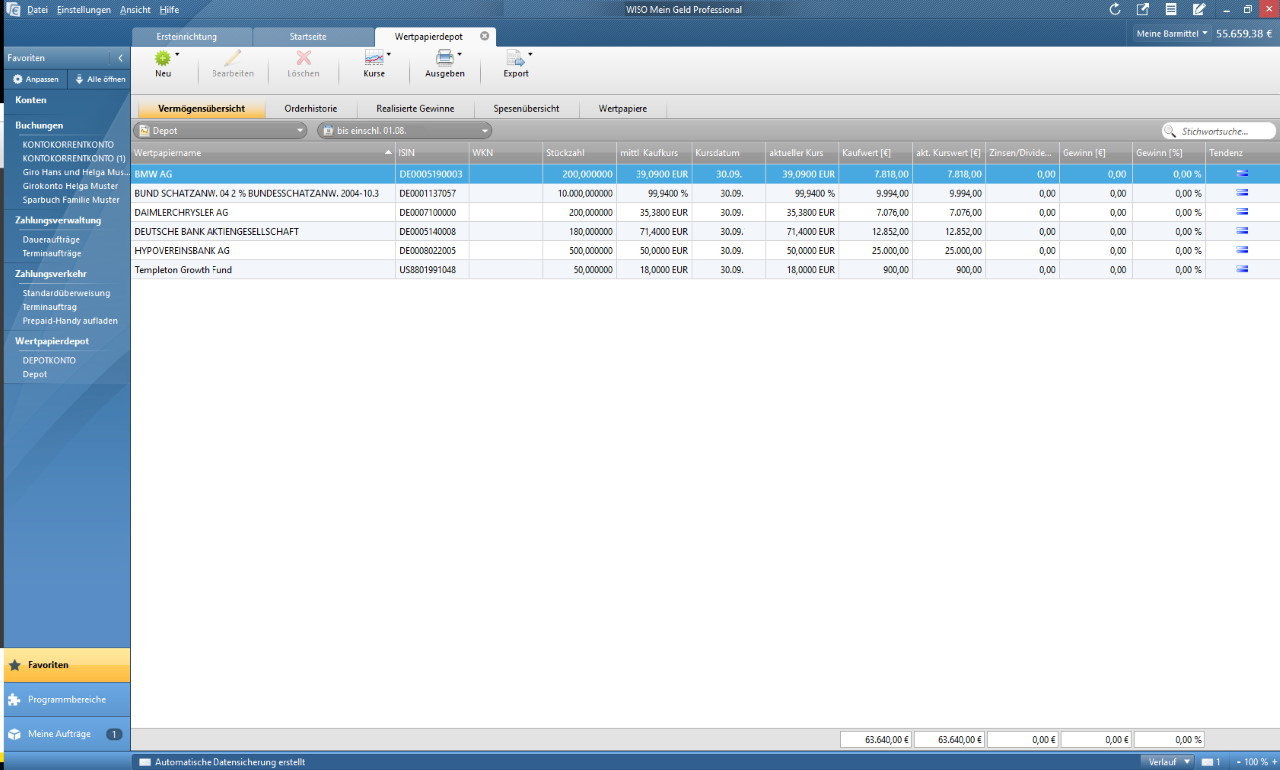Click the Ausgeben printer icon
The height and width of the screenshot is (770, 1280).
click(444, 58)
